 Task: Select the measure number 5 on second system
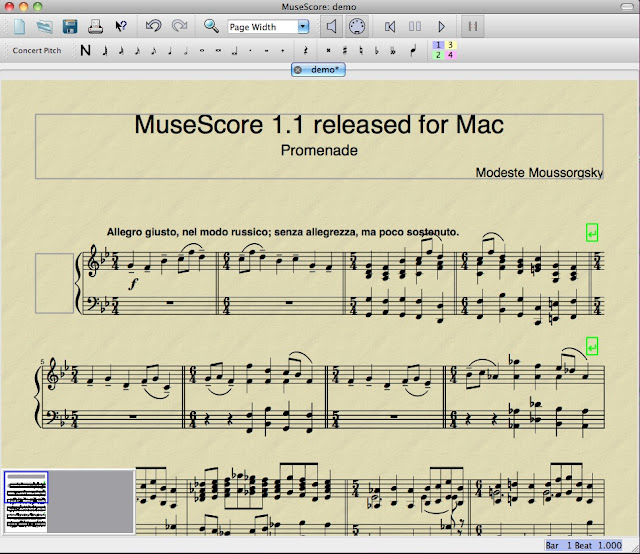[x=42, y=362]
